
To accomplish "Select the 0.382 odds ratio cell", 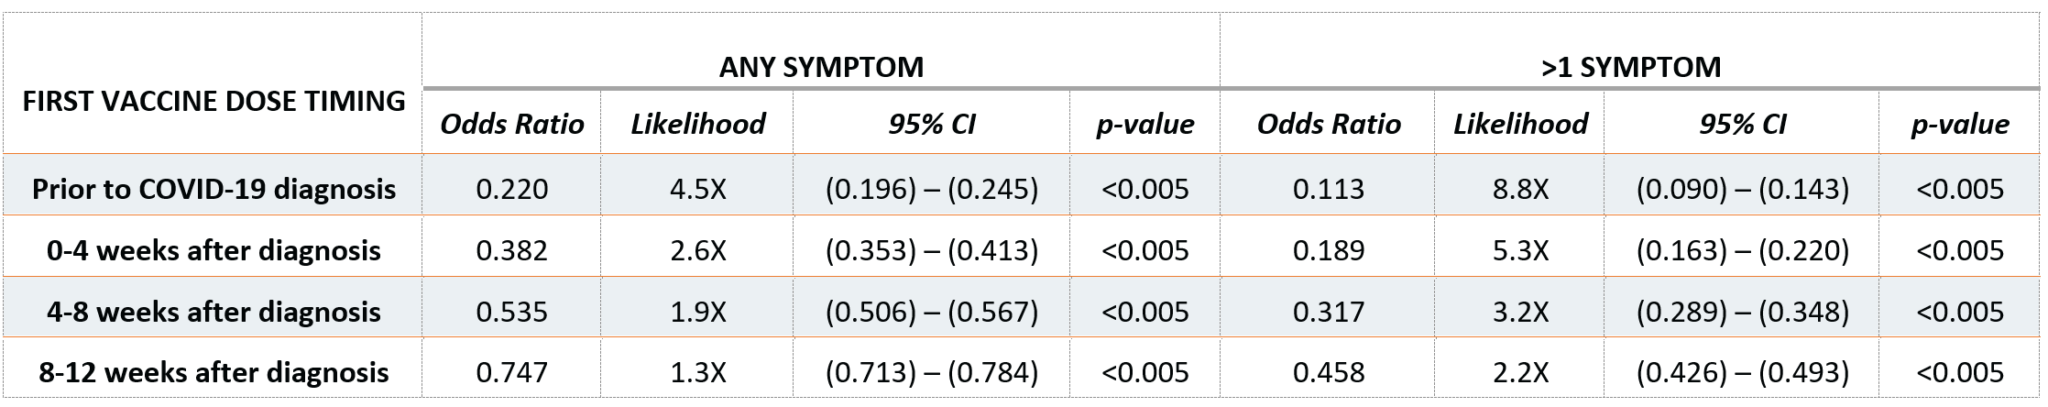I will pos(512,250).
